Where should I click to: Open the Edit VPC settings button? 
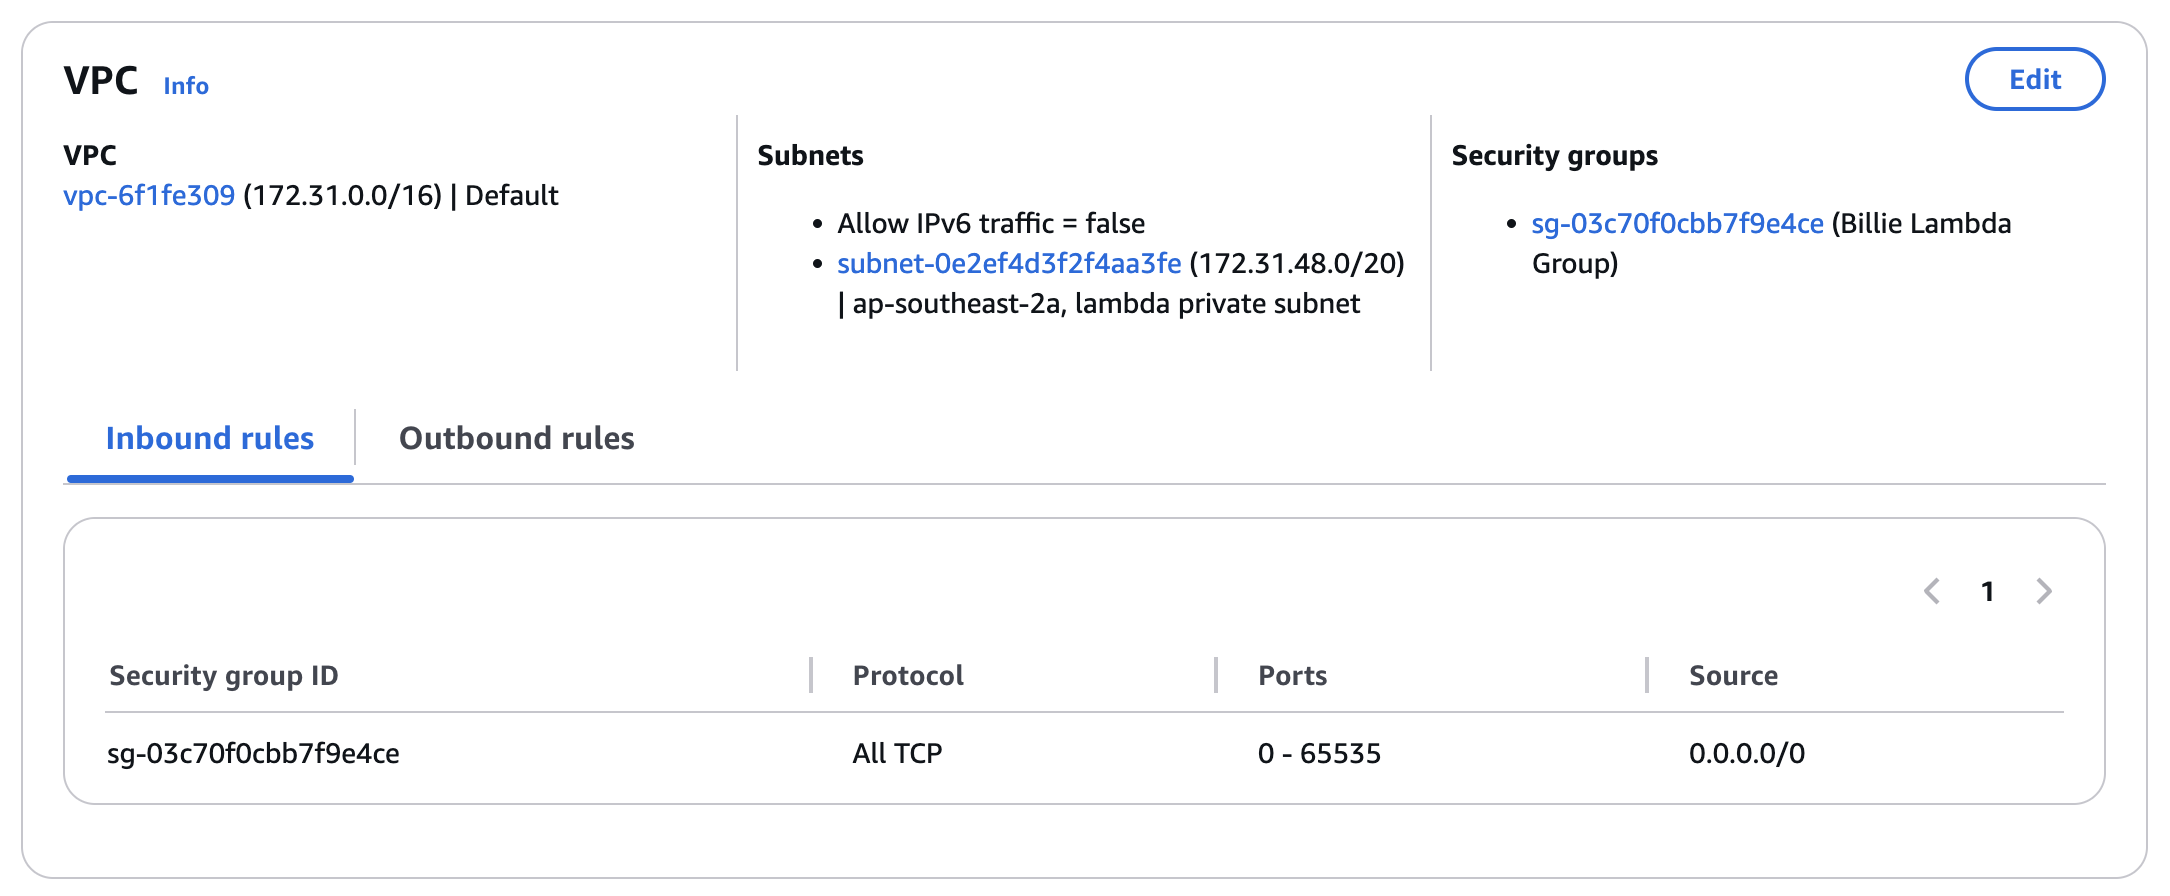tap(2035, 79)
